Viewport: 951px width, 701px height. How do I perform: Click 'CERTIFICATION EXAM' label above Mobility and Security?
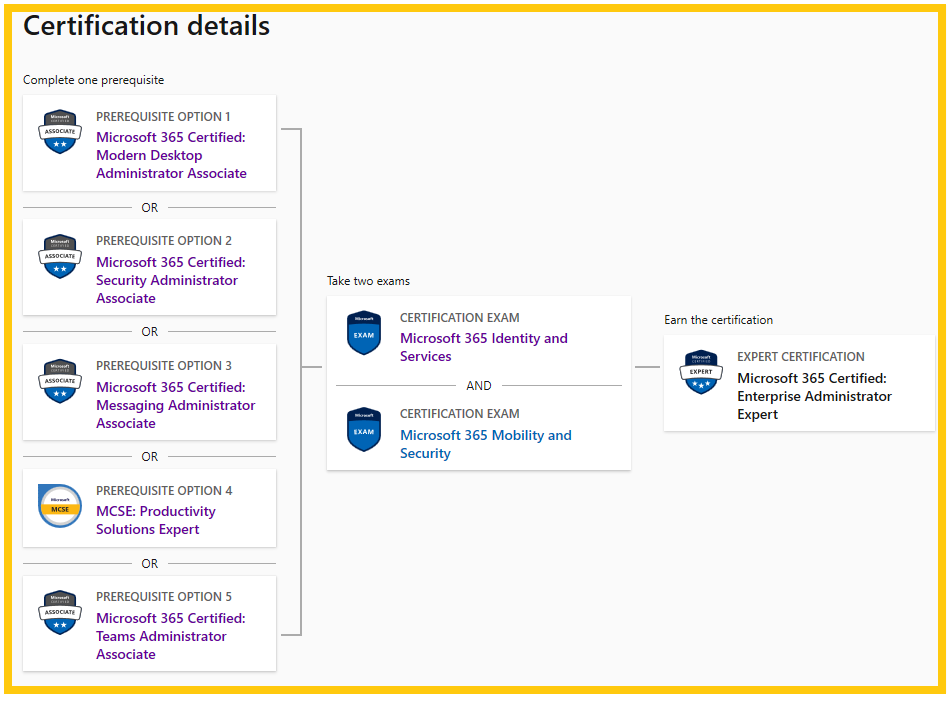(x=460, y=414)
